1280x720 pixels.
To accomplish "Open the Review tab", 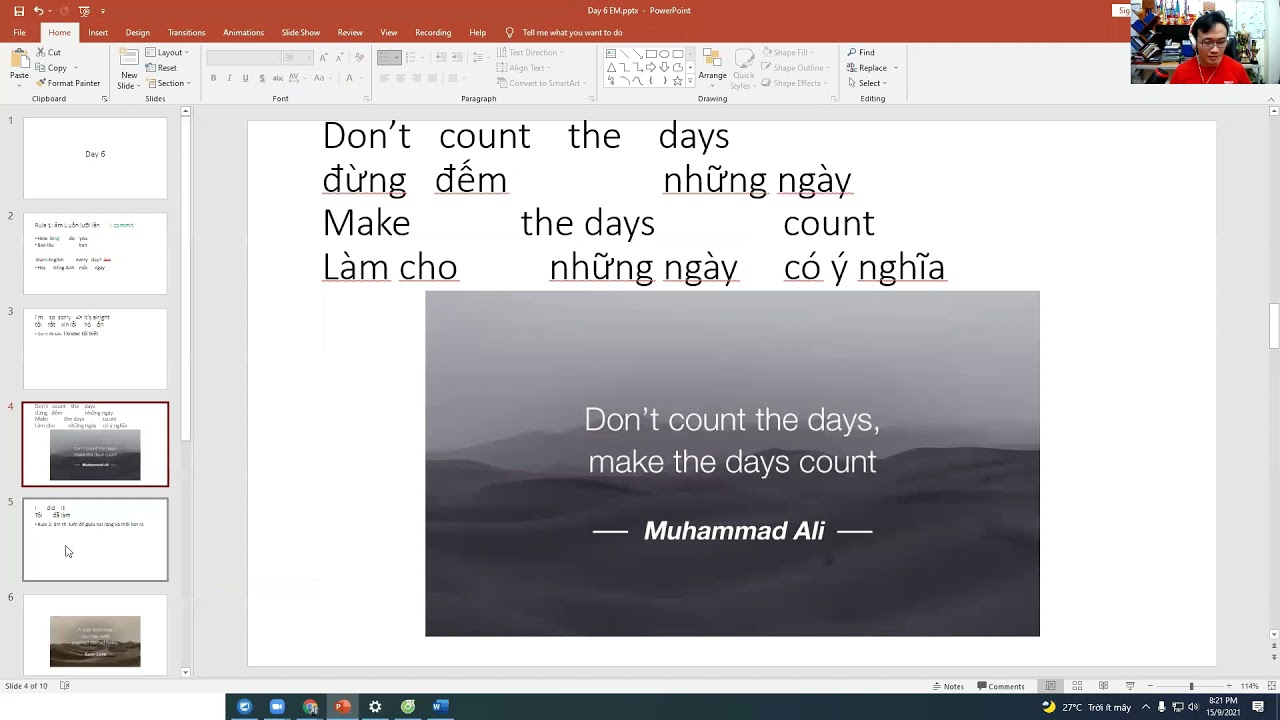I will pyautogui.click(x=350, y=32).
